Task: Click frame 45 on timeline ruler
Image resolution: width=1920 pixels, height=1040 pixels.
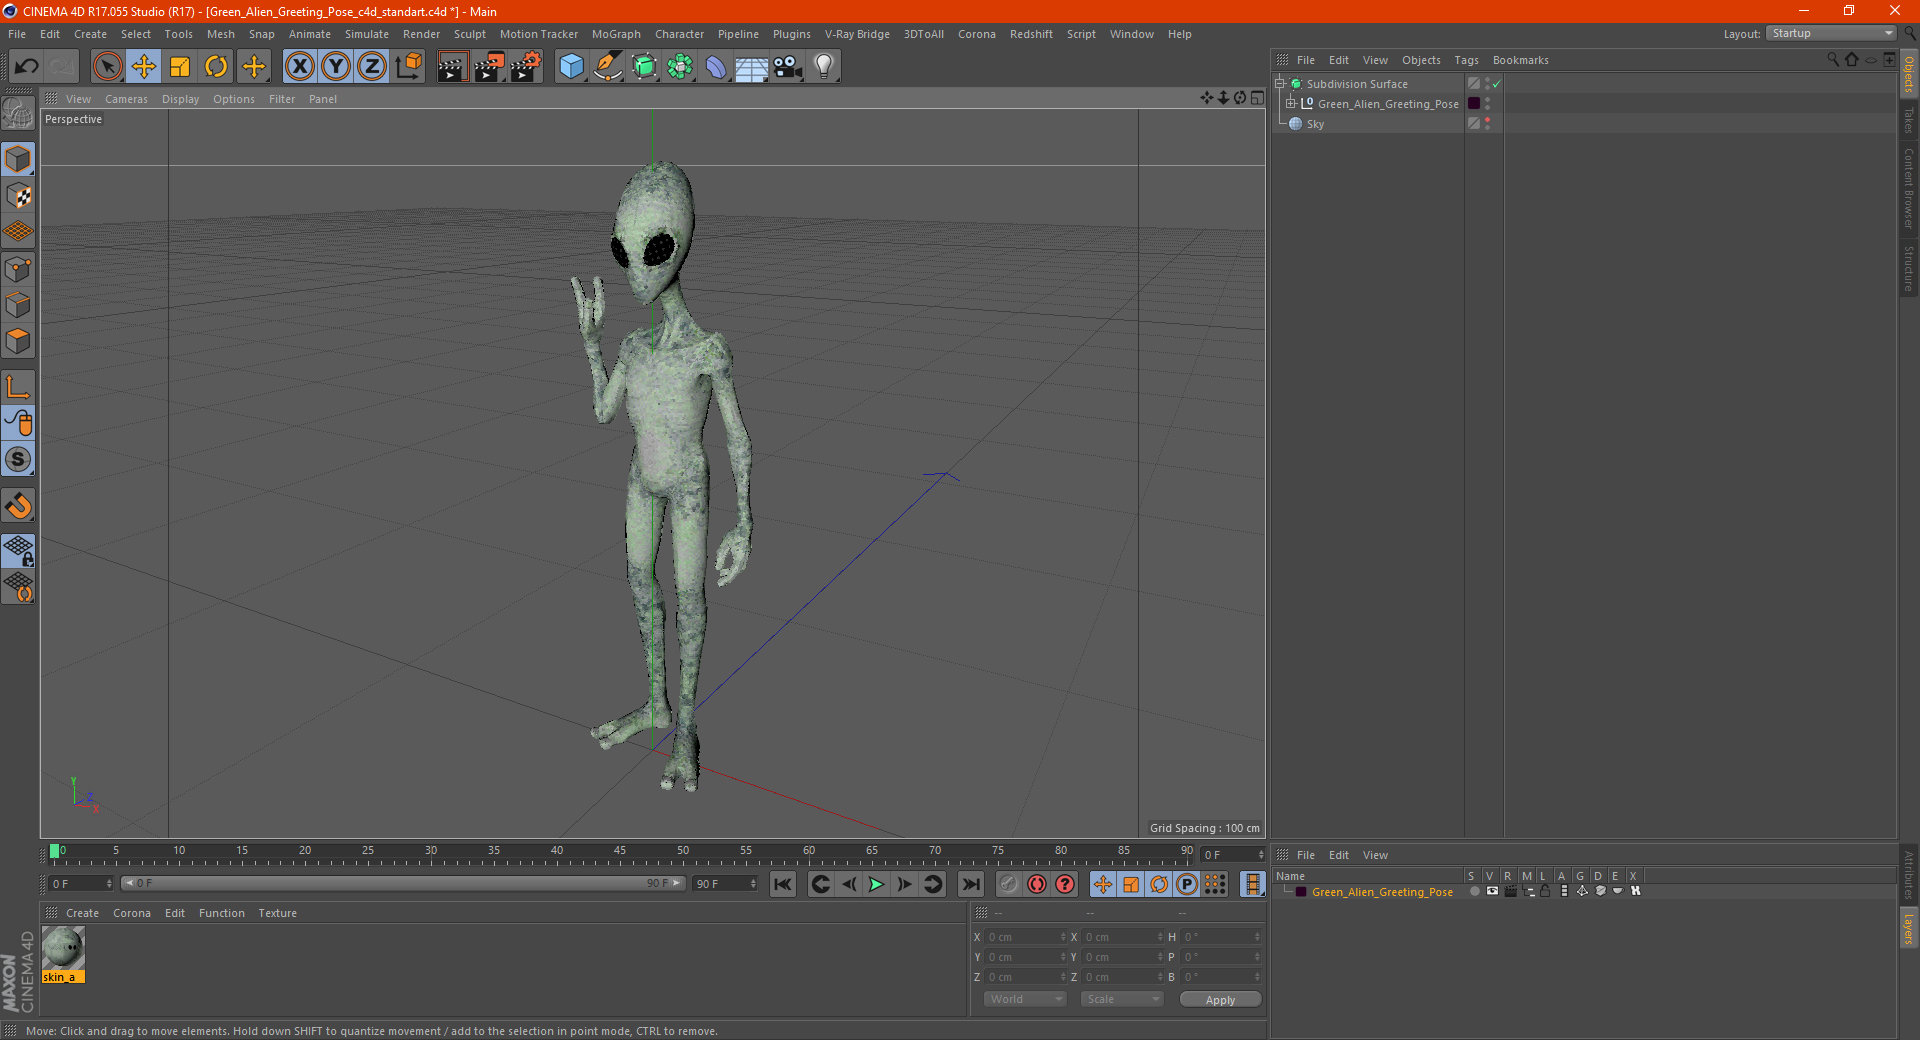Action: tap(620, 851)
